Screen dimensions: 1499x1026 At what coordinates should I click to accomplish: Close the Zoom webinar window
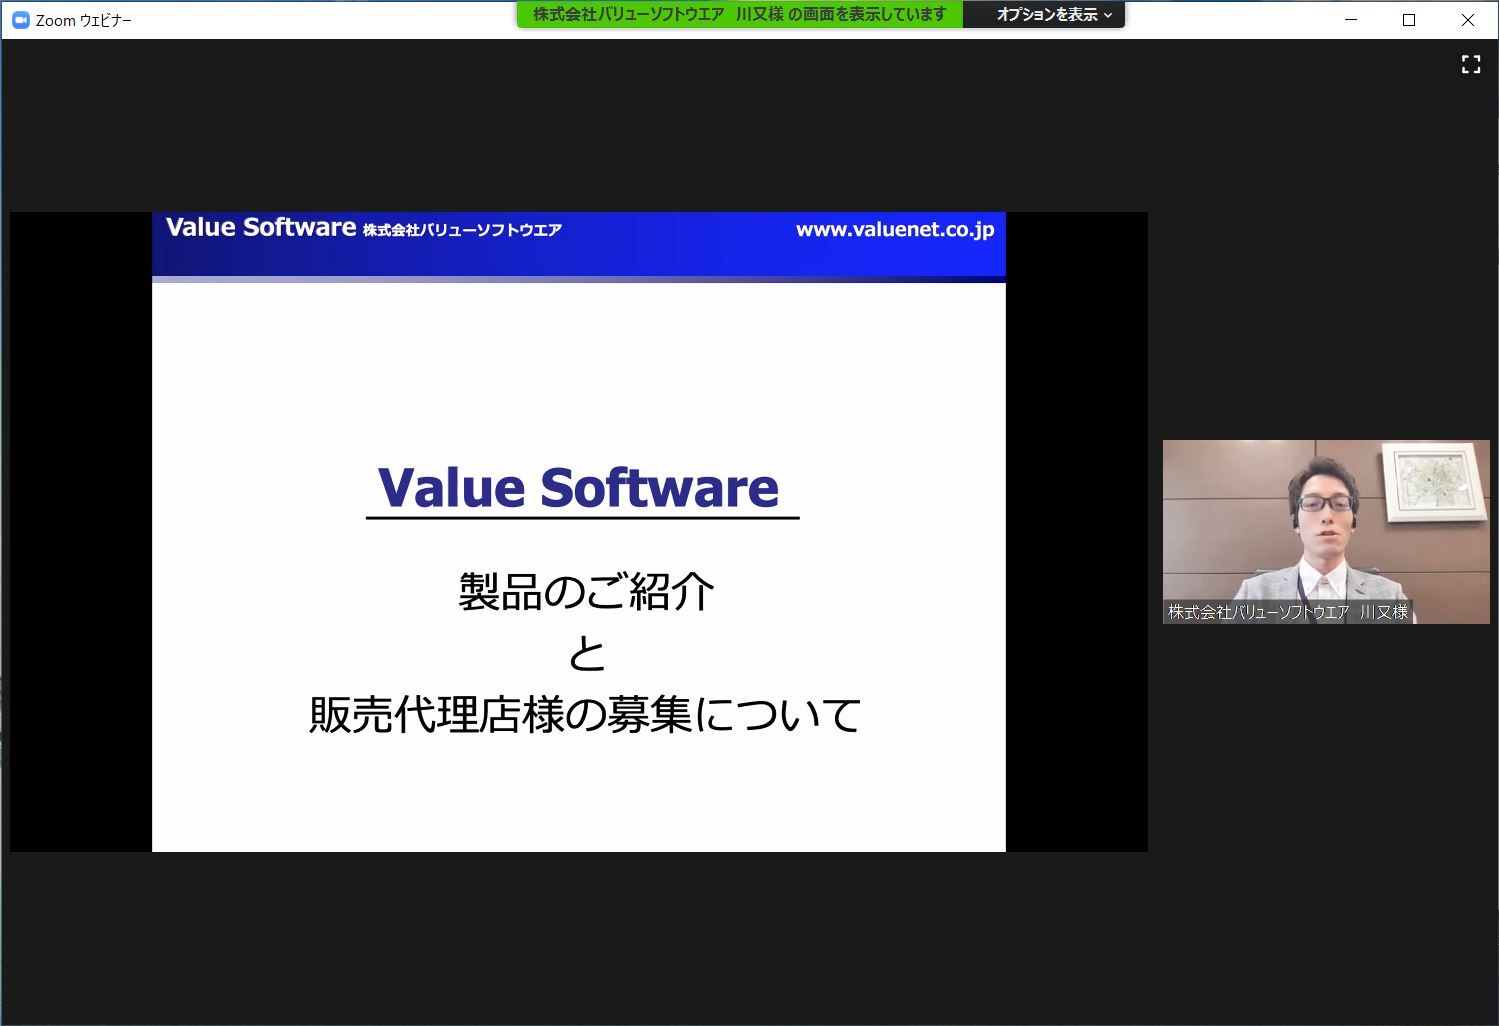click(1467, 20)
